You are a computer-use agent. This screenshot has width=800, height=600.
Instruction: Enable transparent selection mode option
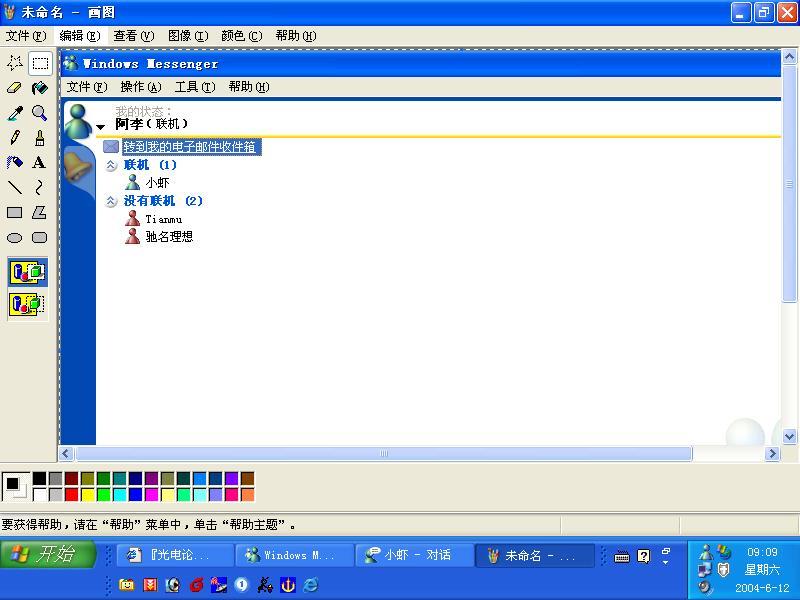click(28, 305)
